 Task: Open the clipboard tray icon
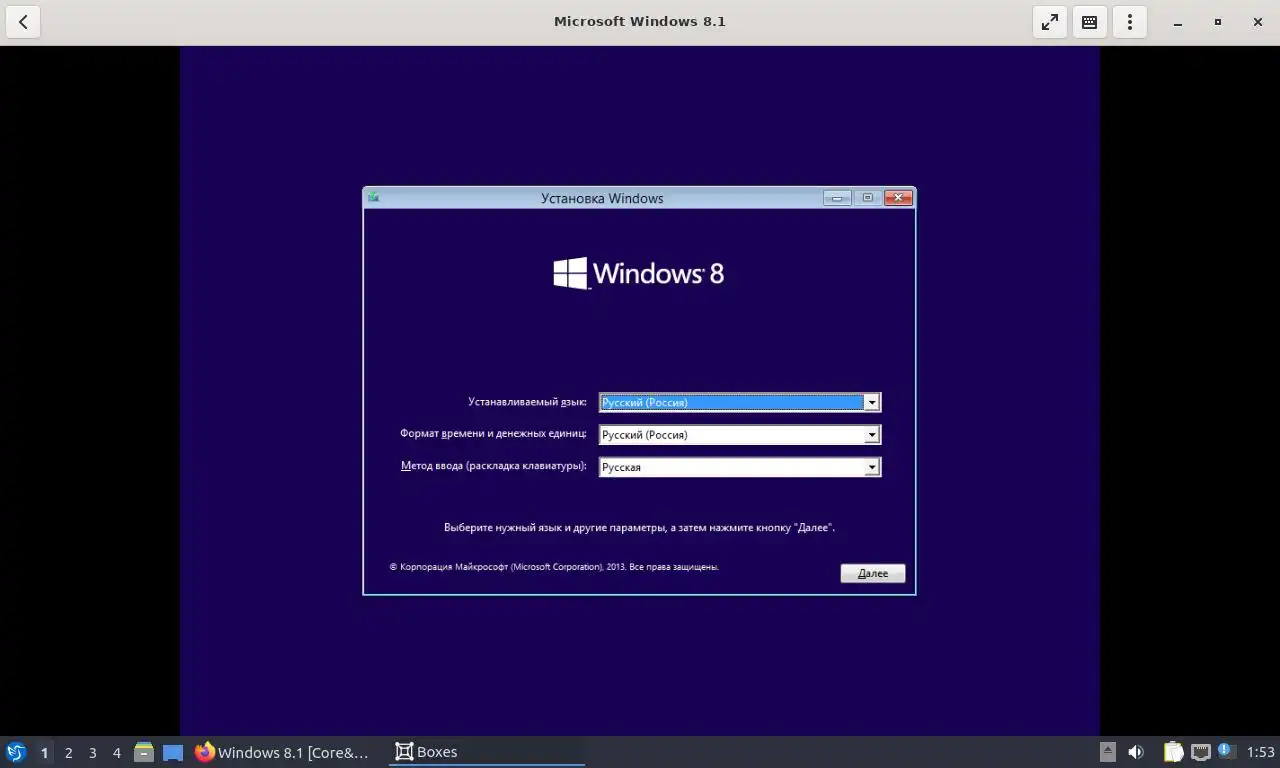point(1173,752)
